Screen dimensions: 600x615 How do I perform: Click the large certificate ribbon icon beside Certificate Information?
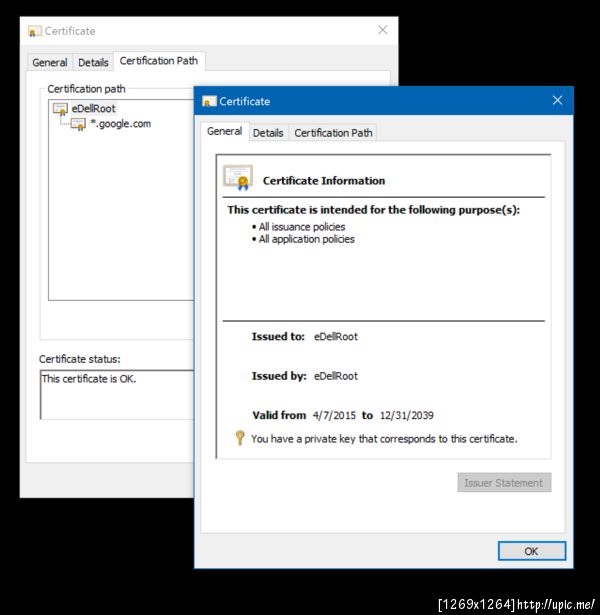[238, 178]
